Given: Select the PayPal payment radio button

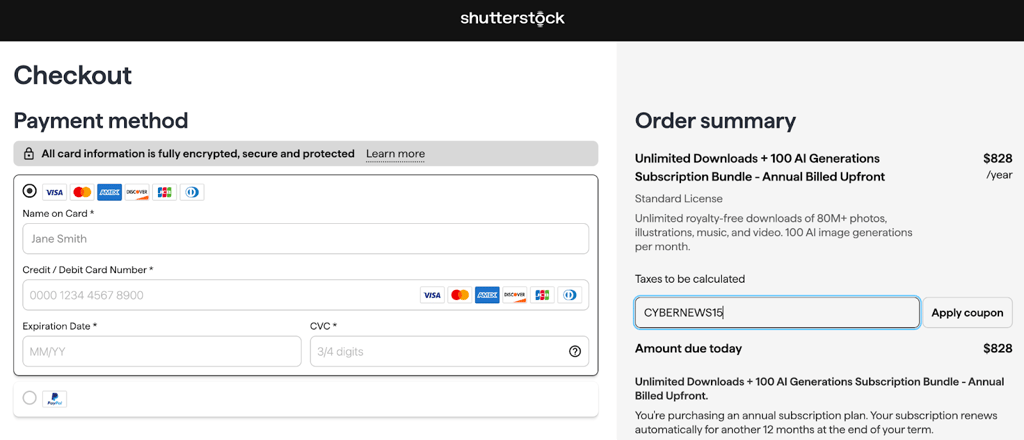Looking at the screenshot, I should (29, 398).
